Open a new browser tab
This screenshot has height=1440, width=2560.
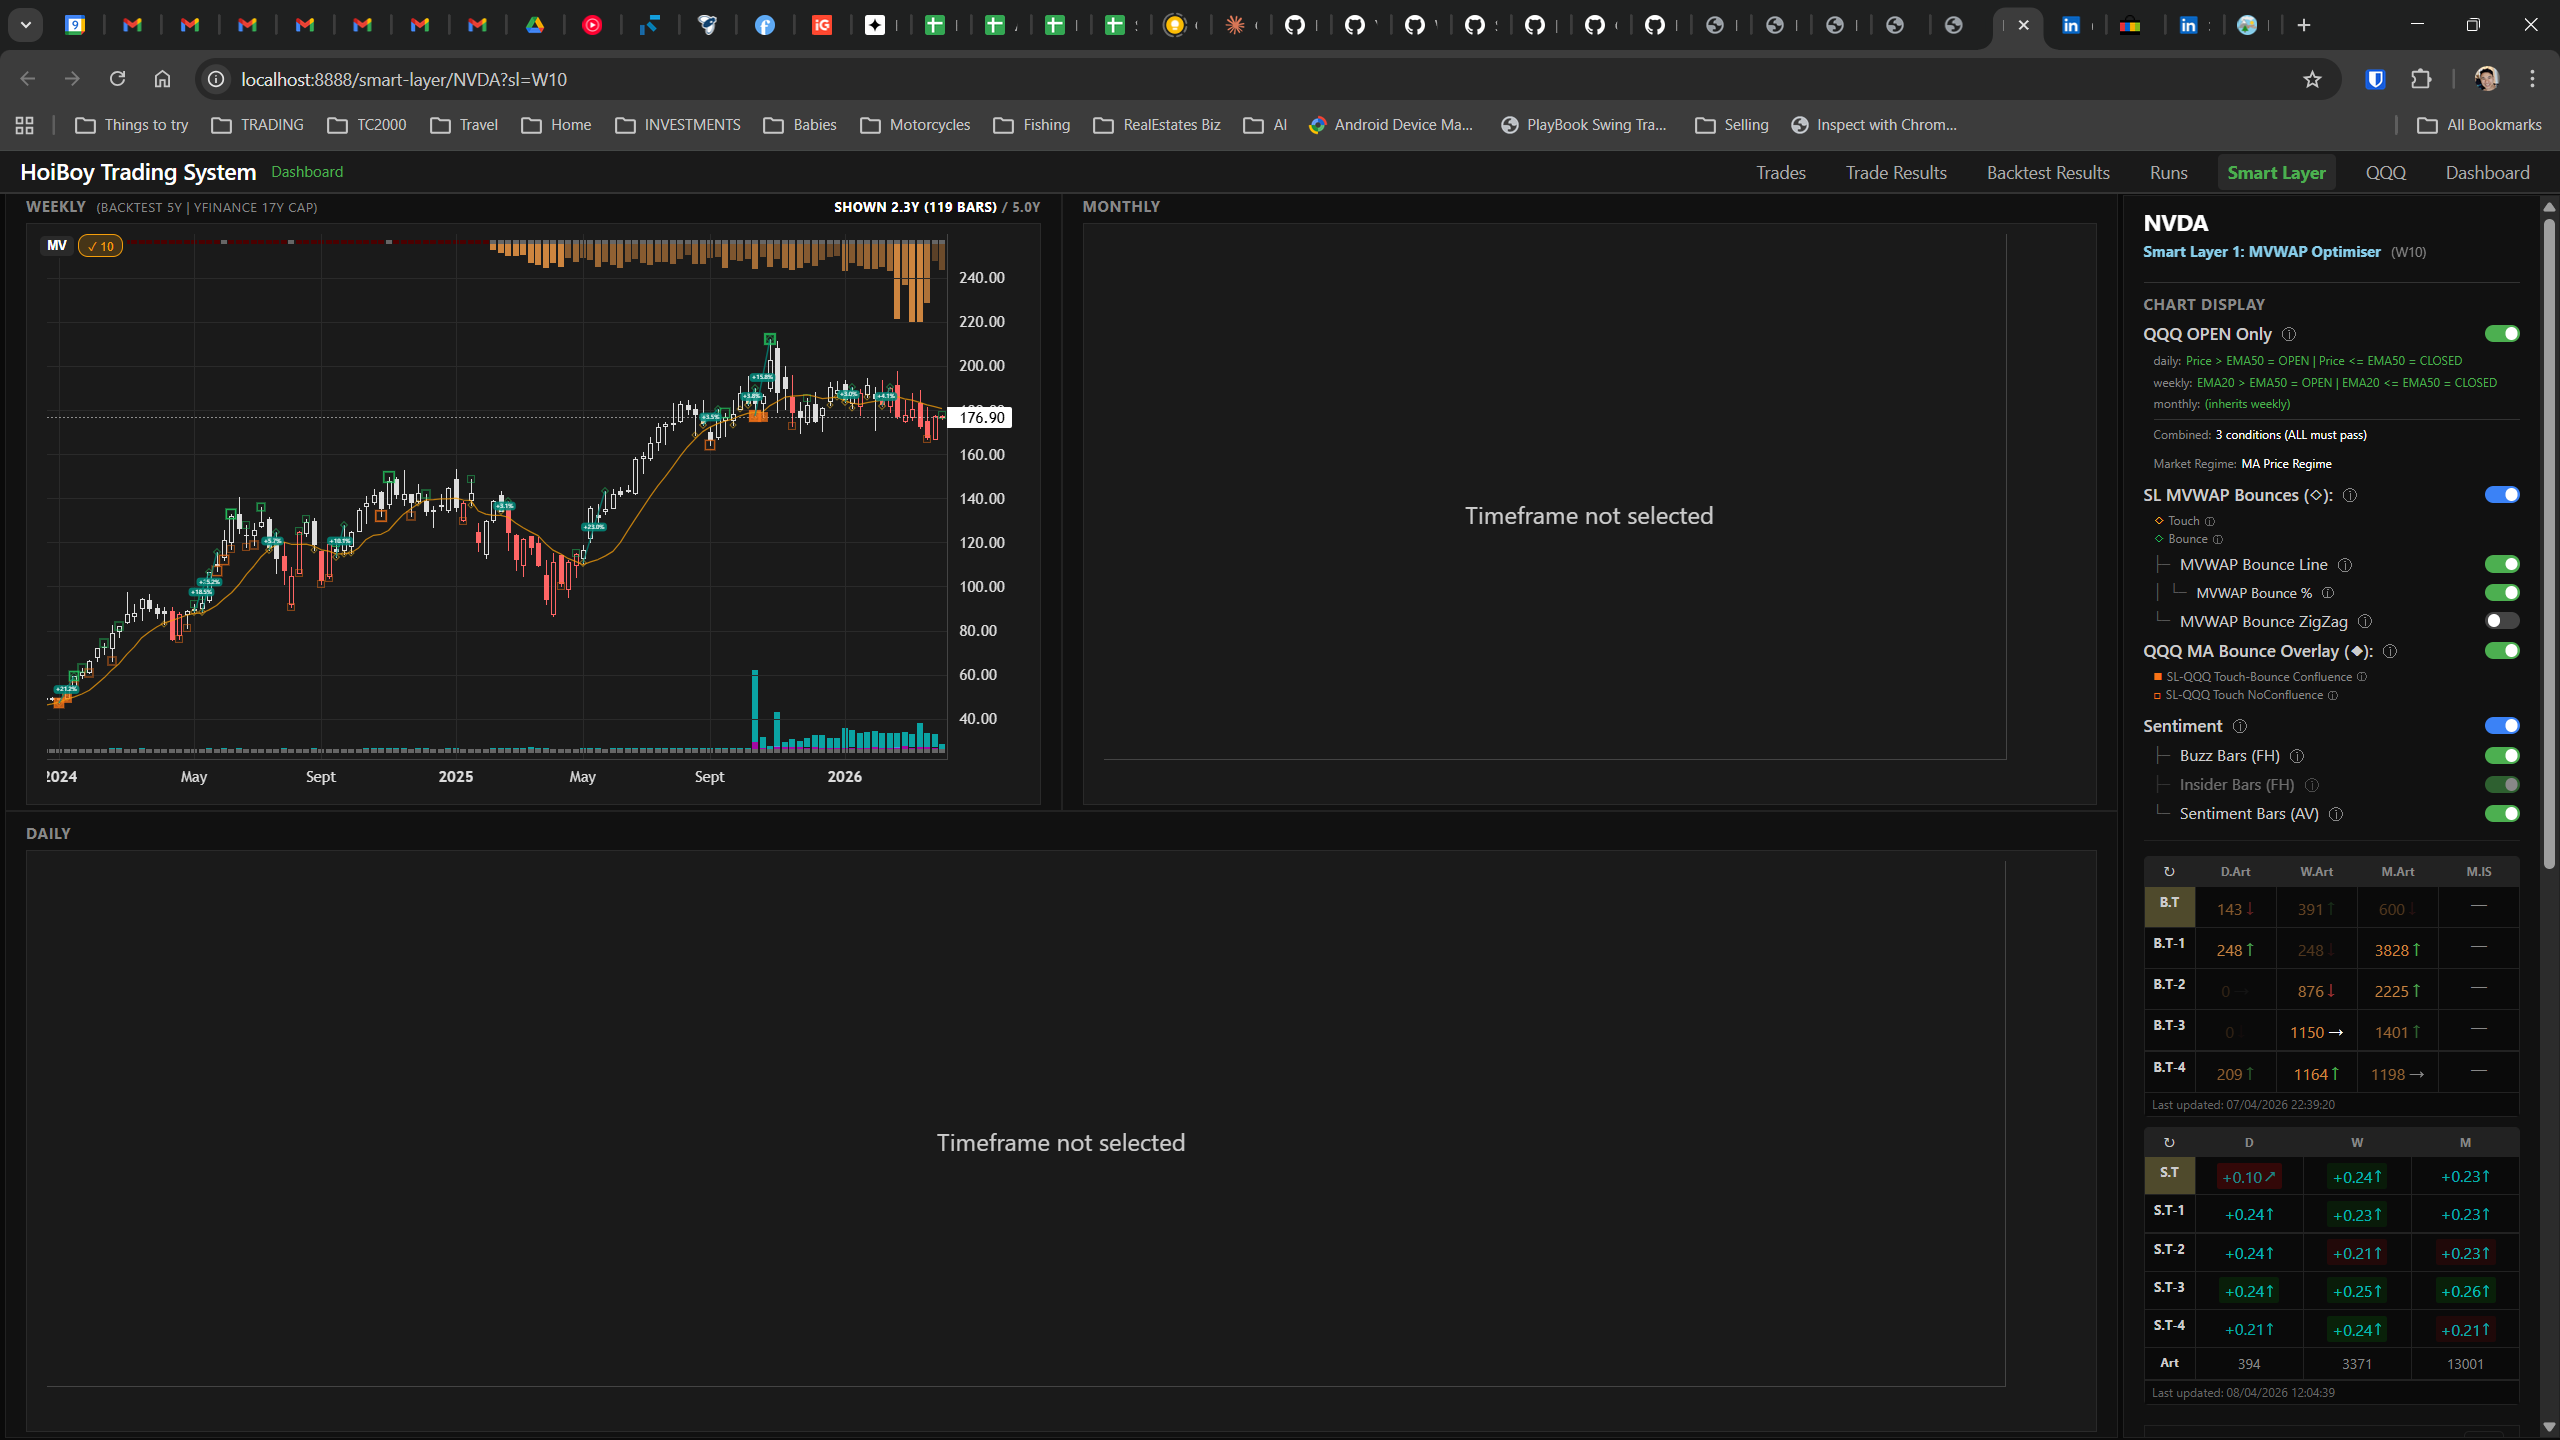click(x=2304, y=25)
